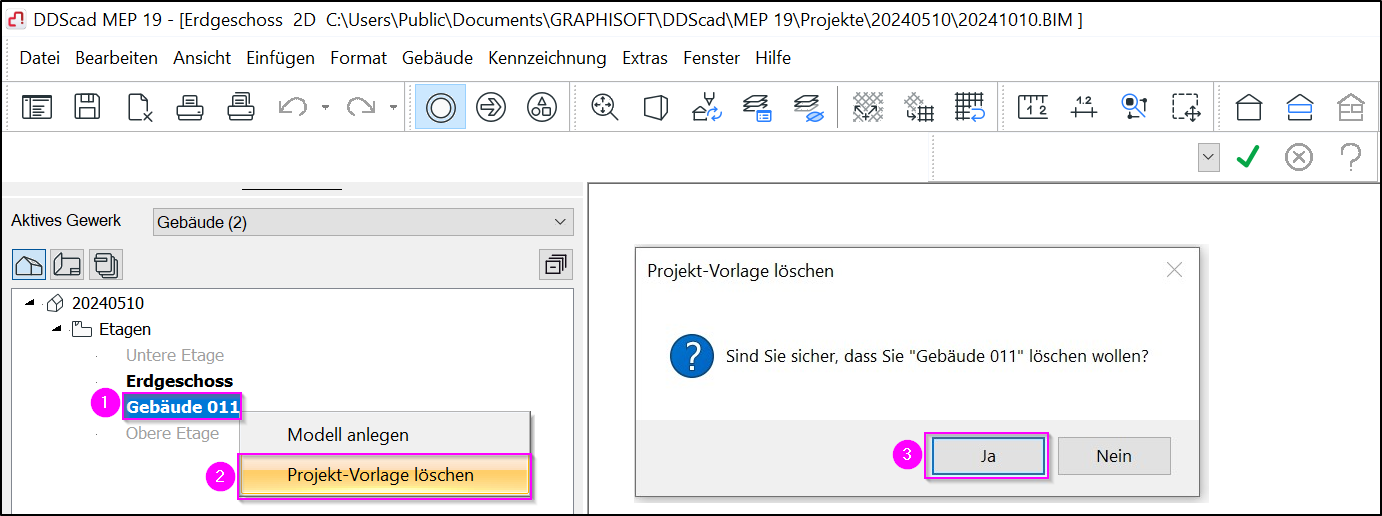Click the plain house outline icon

(x=1248, y=107)
